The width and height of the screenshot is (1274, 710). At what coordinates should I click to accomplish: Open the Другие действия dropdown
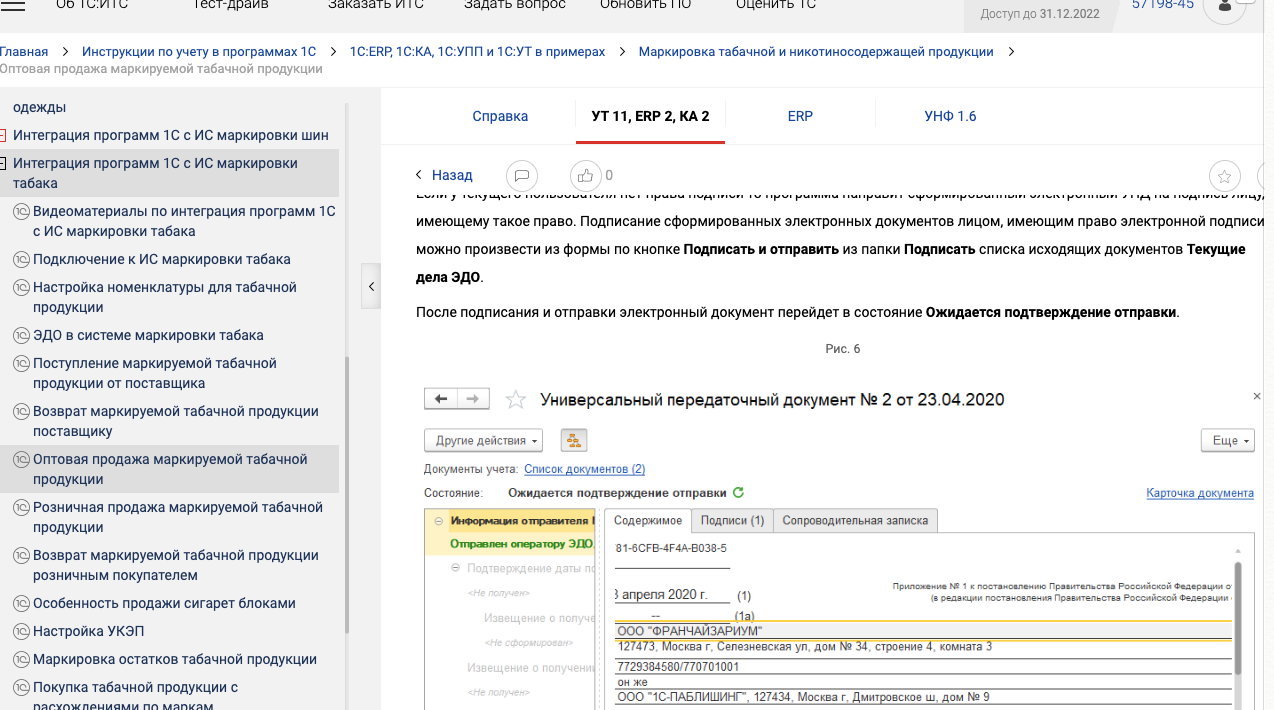coord(483,441)
